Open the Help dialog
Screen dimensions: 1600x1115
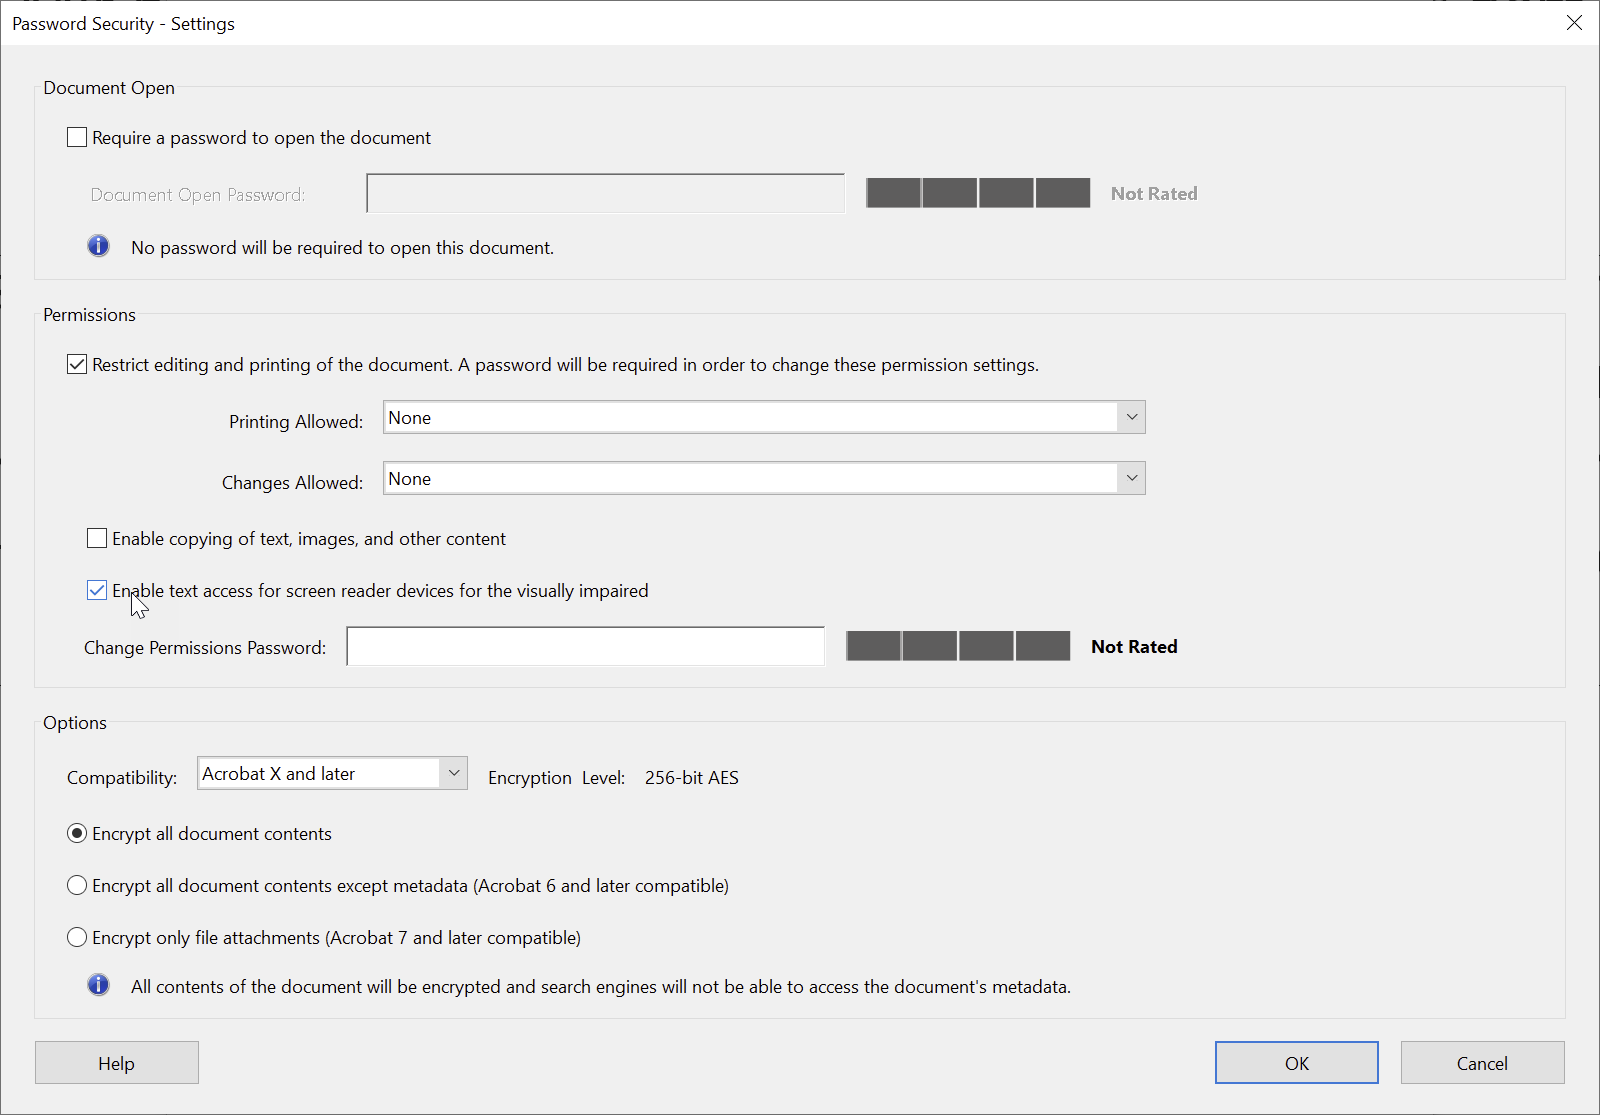pyautogui.click(x=116, y=1062)
